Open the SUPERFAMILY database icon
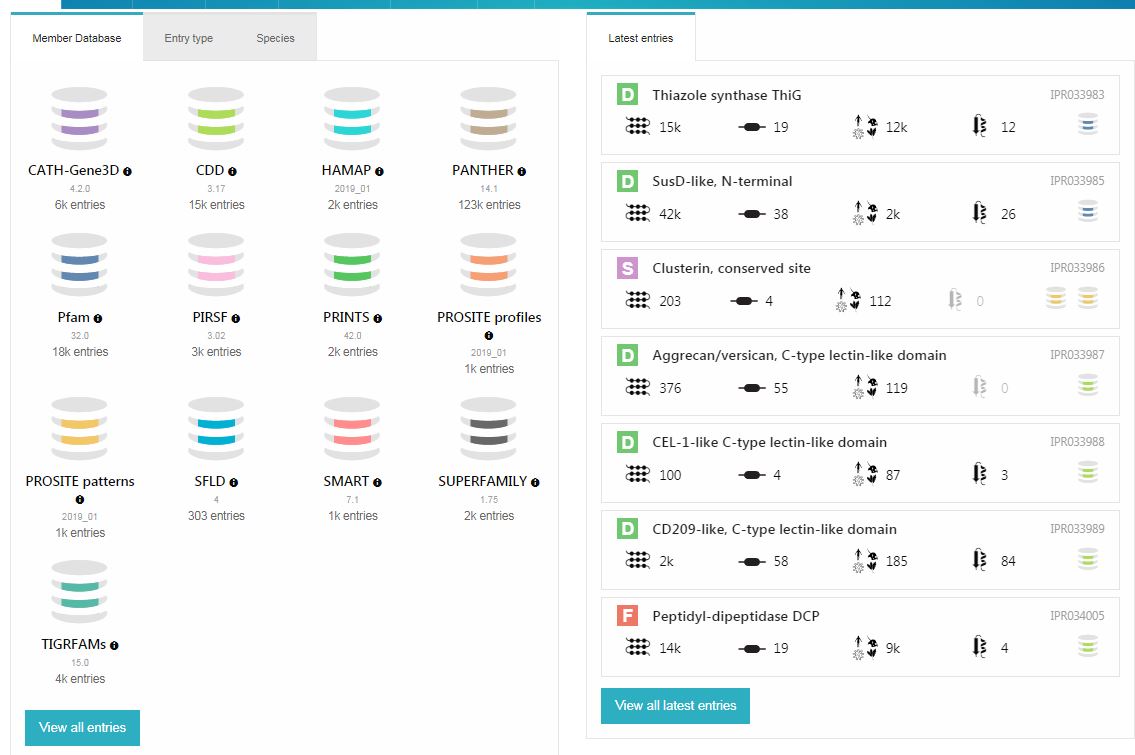The height and width of the screenshot is (755, 1135). 489,429
